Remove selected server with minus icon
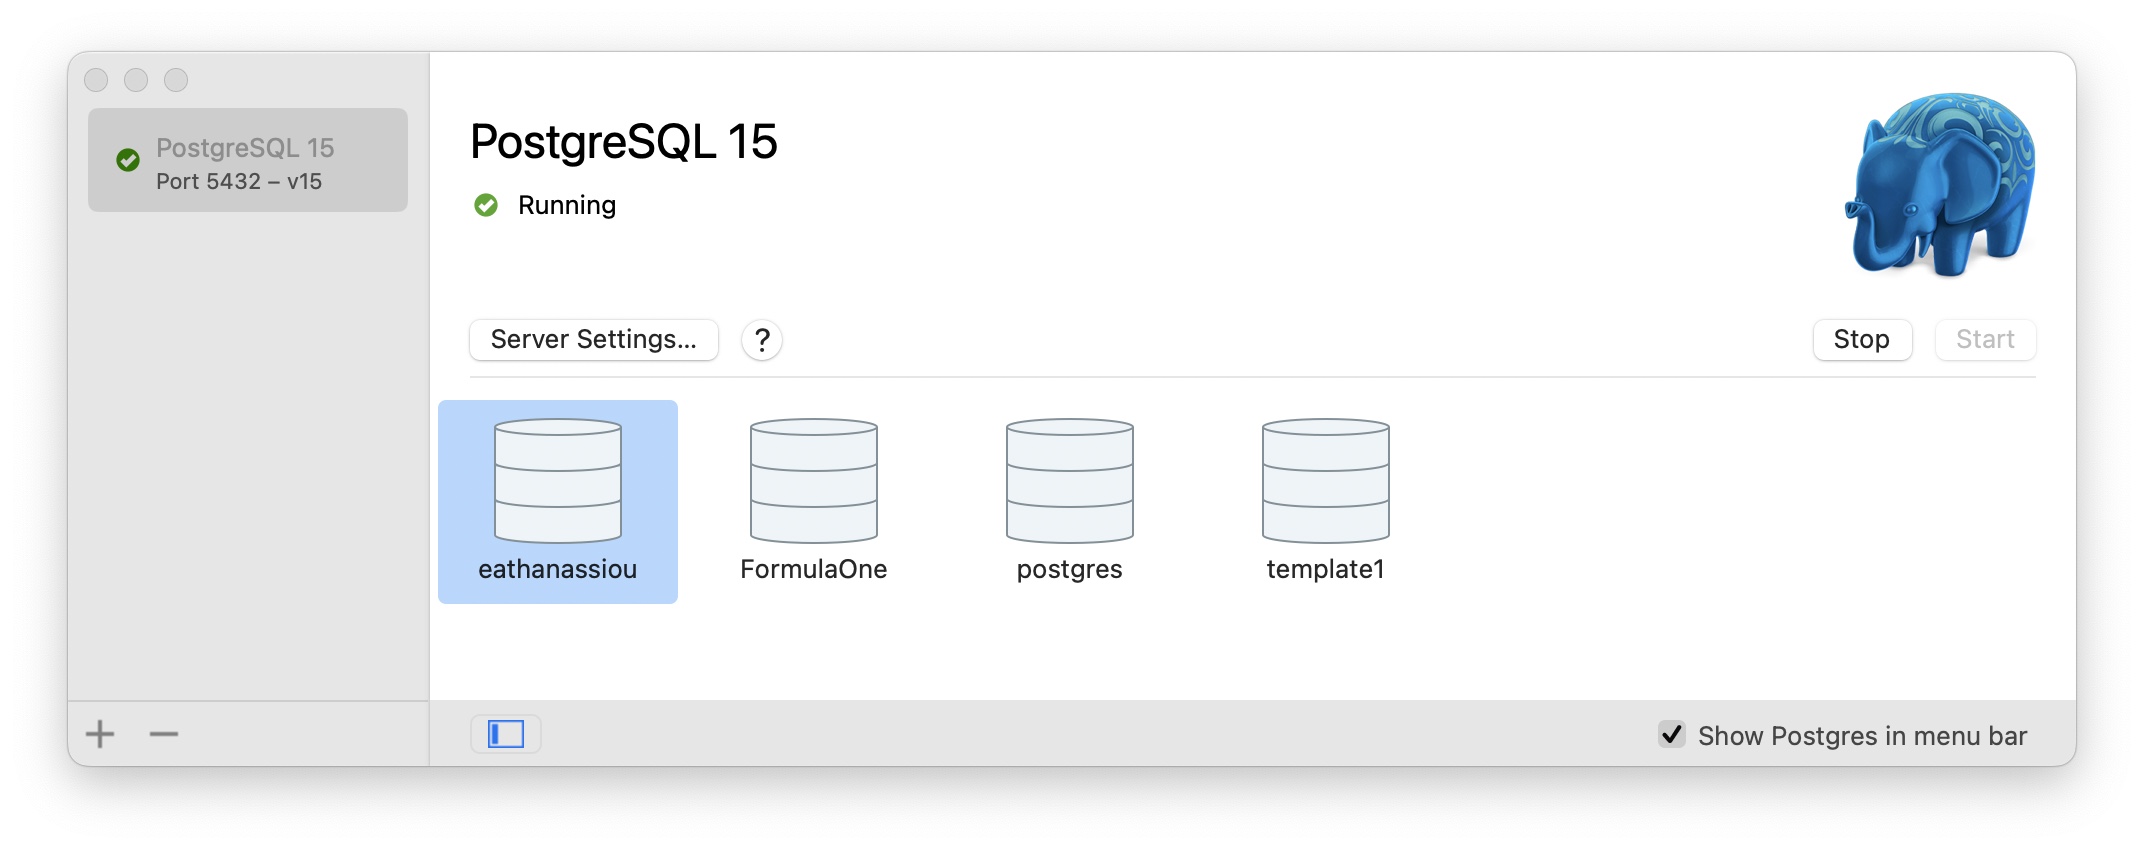Screen dimensions: 2144x850 [164, 734]
